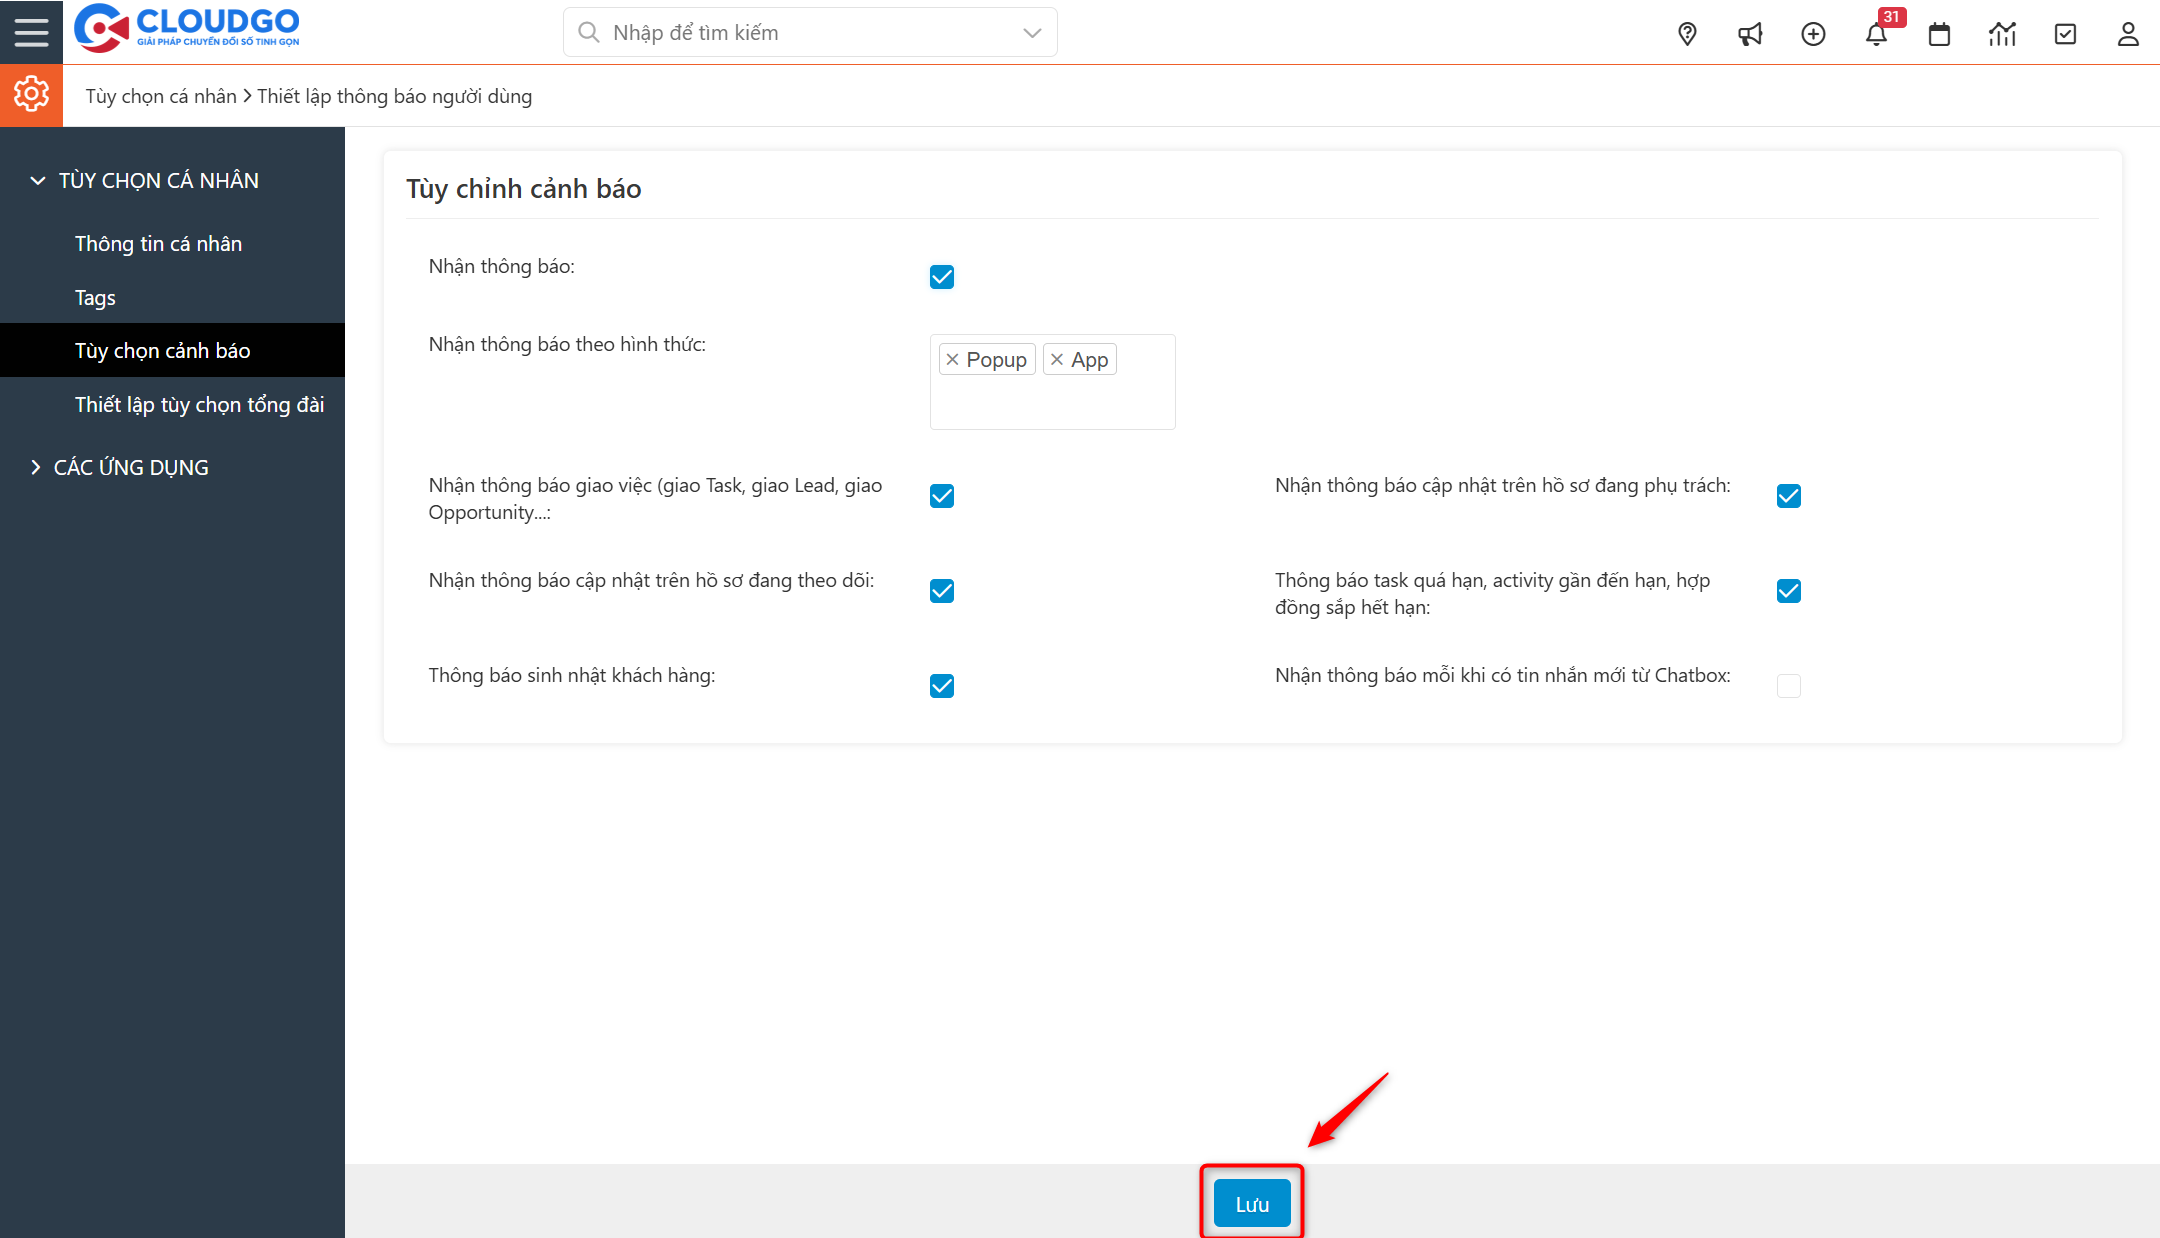Click the announcements megaphone icon

tap(1750, 33)
